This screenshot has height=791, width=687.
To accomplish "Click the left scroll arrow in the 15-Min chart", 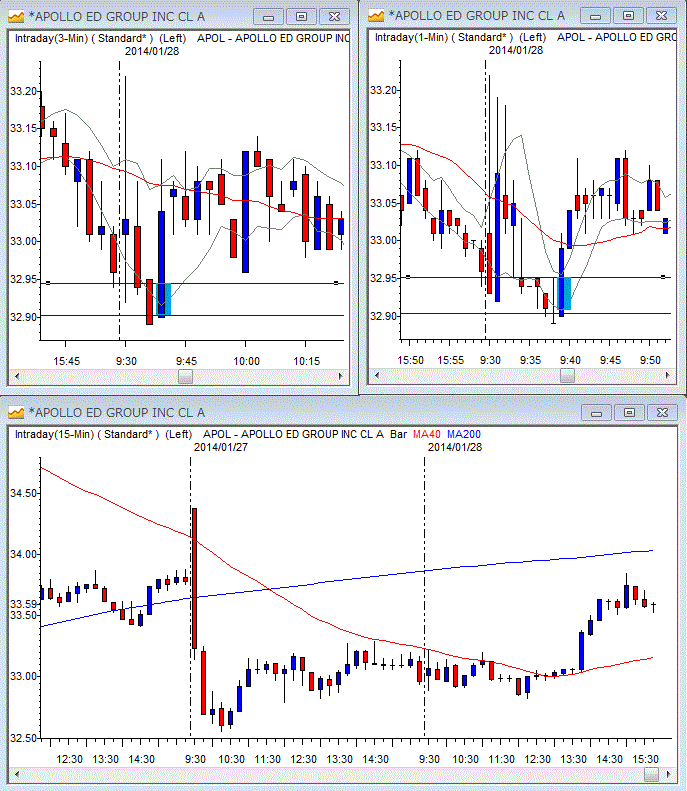I will (17, 774).
